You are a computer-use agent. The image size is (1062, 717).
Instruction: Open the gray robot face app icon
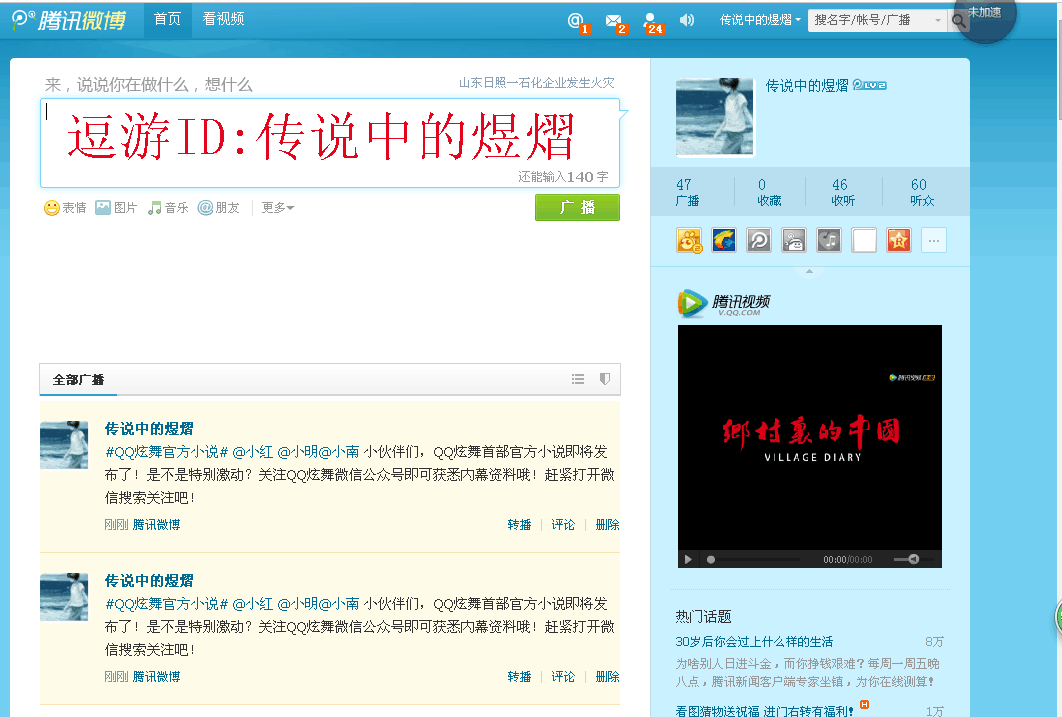point(794,240)
